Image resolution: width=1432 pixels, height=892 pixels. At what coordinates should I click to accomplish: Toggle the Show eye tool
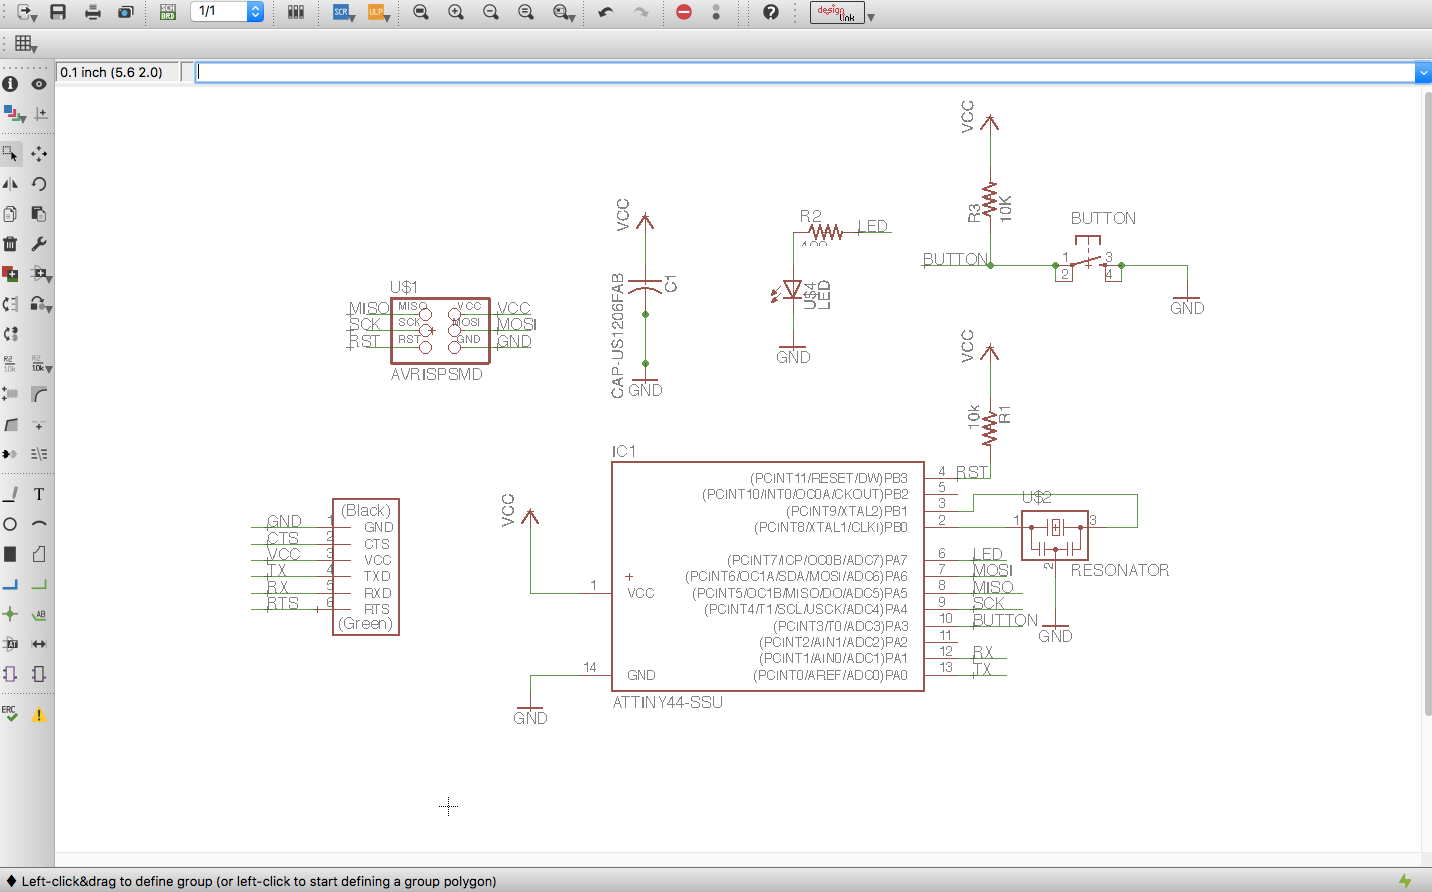pyautogui.click(x=39, y=84)
